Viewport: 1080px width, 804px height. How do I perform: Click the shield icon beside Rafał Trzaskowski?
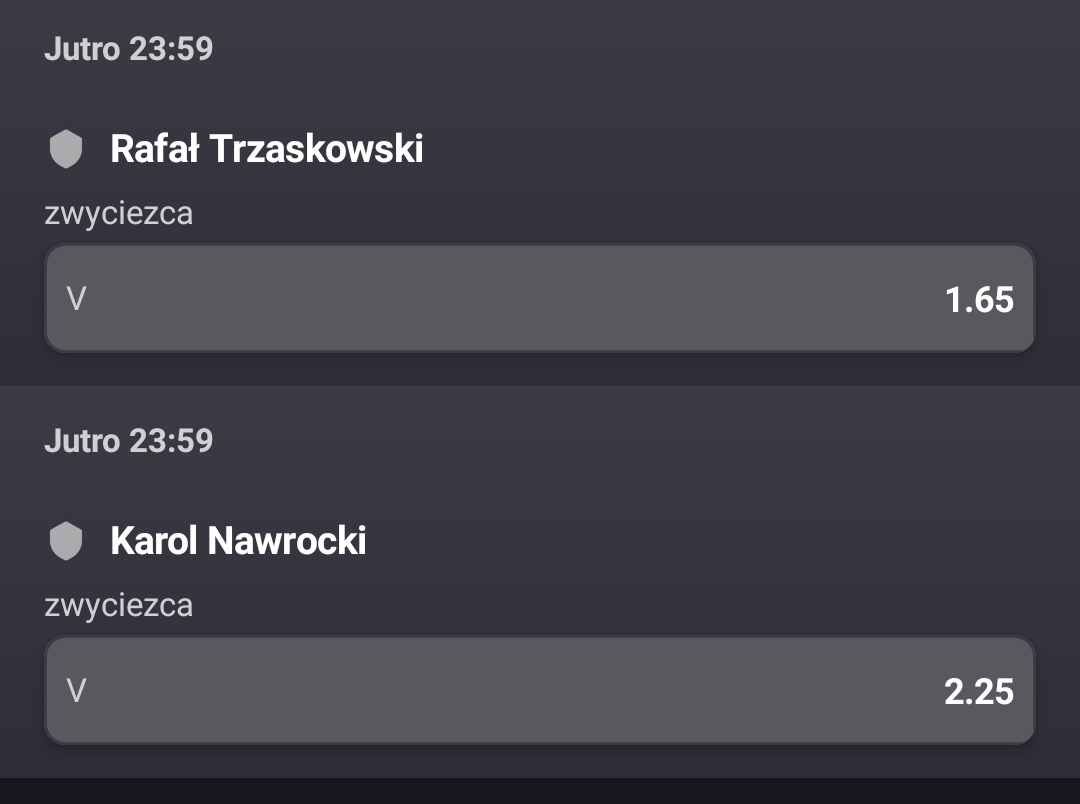click(x=66, y=150)
